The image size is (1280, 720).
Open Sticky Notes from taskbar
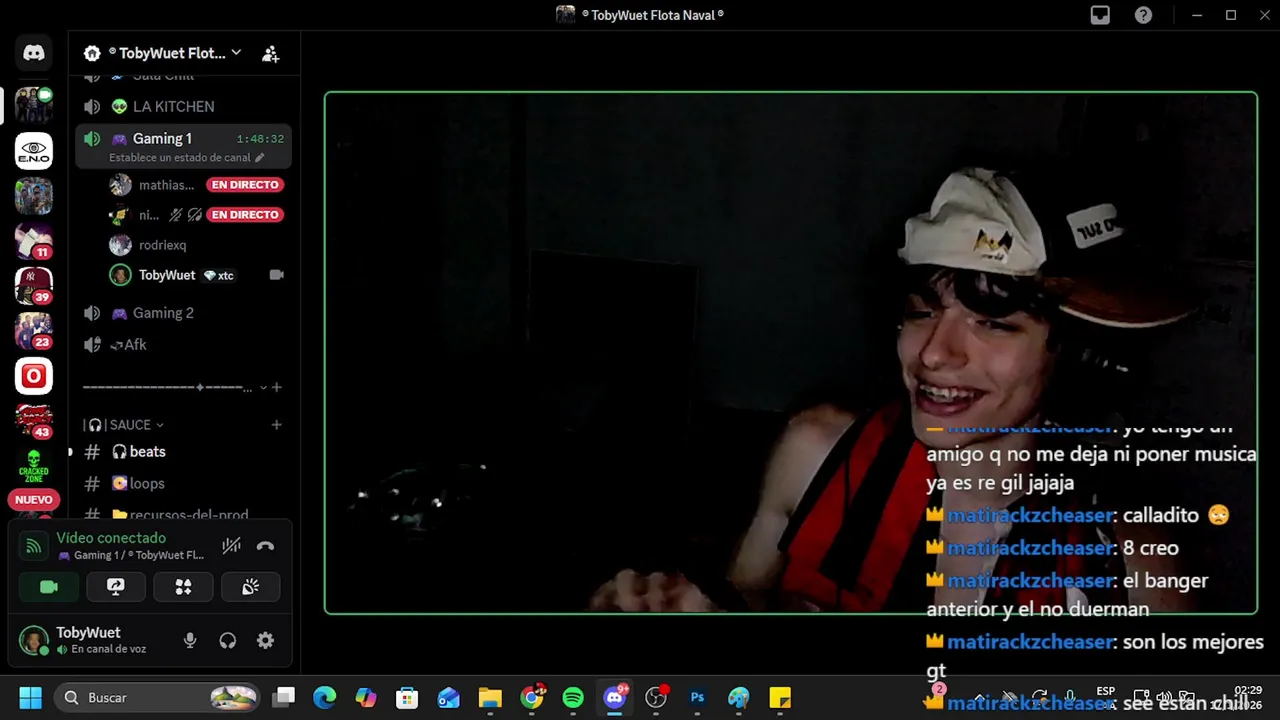pos(780,698)
